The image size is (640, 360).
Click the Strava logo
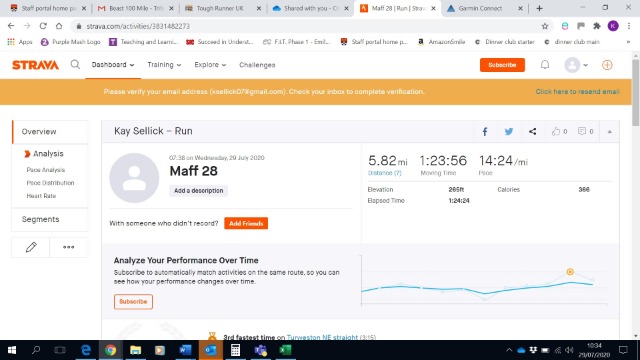(x=36, y=65)
